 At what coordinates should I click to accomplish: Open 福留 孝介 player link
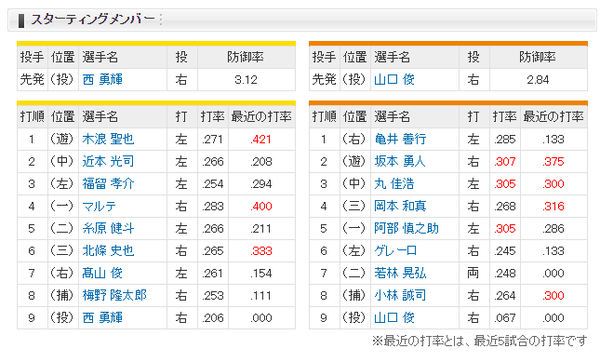click(x=108, y=184)
